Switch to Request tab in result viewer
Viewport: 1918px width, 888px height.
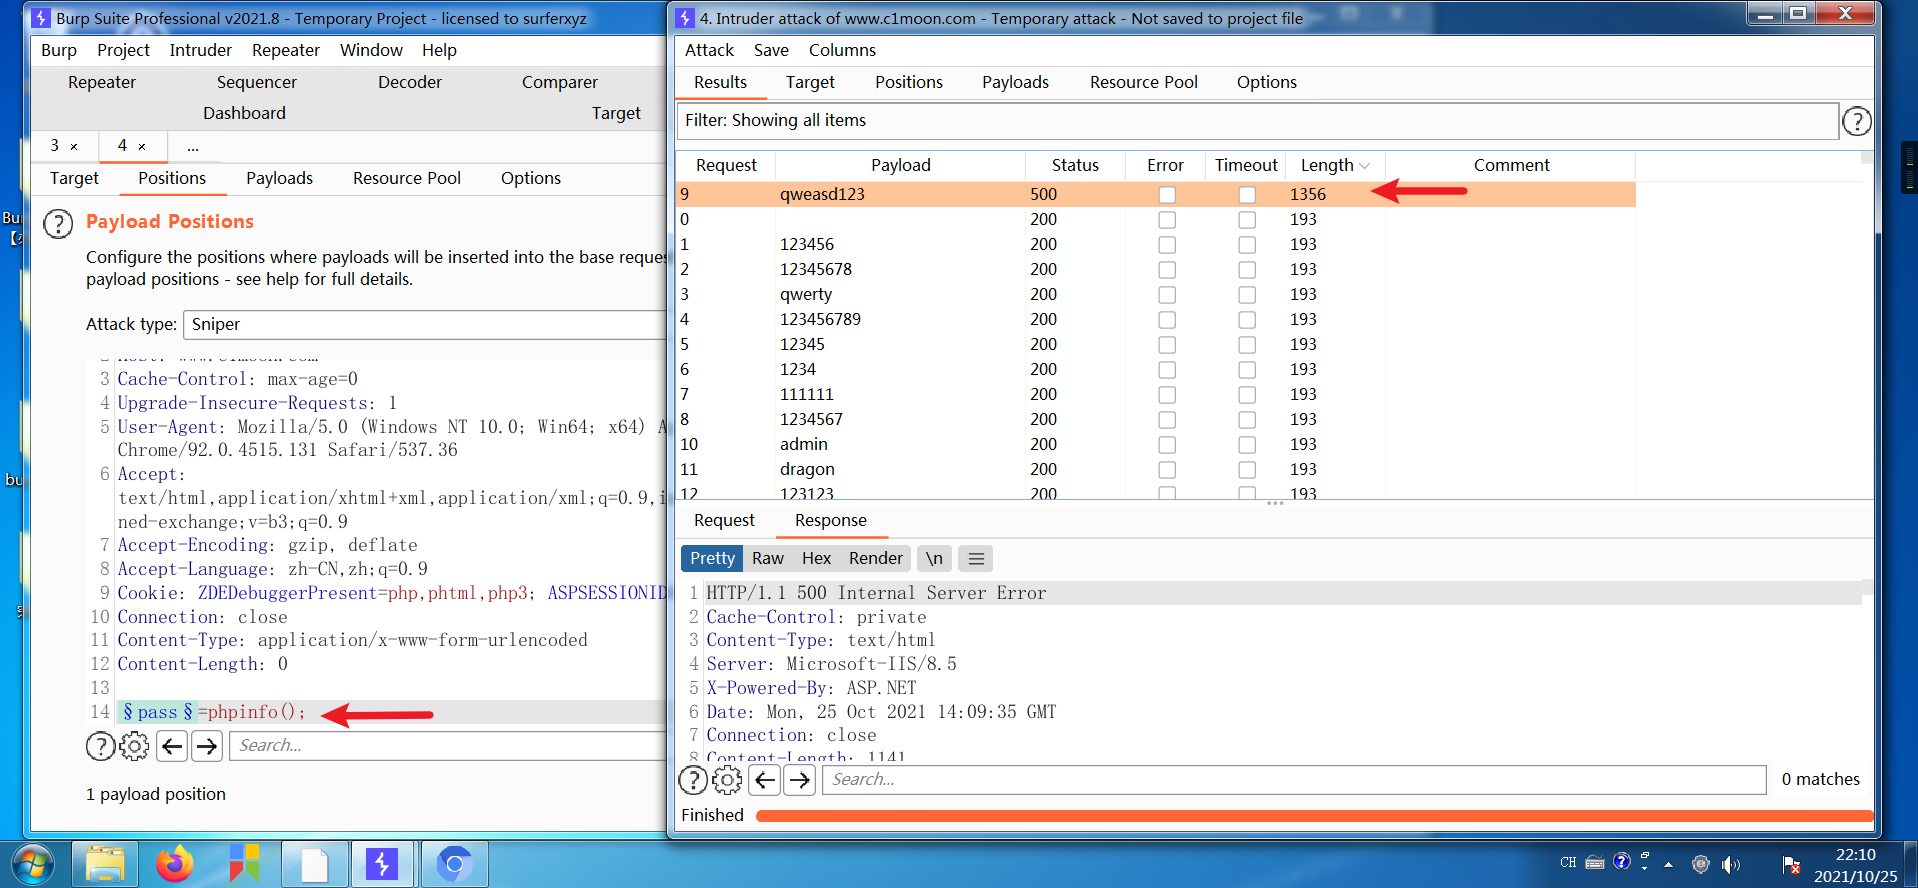pyautogui.click(x=724, y=521)
